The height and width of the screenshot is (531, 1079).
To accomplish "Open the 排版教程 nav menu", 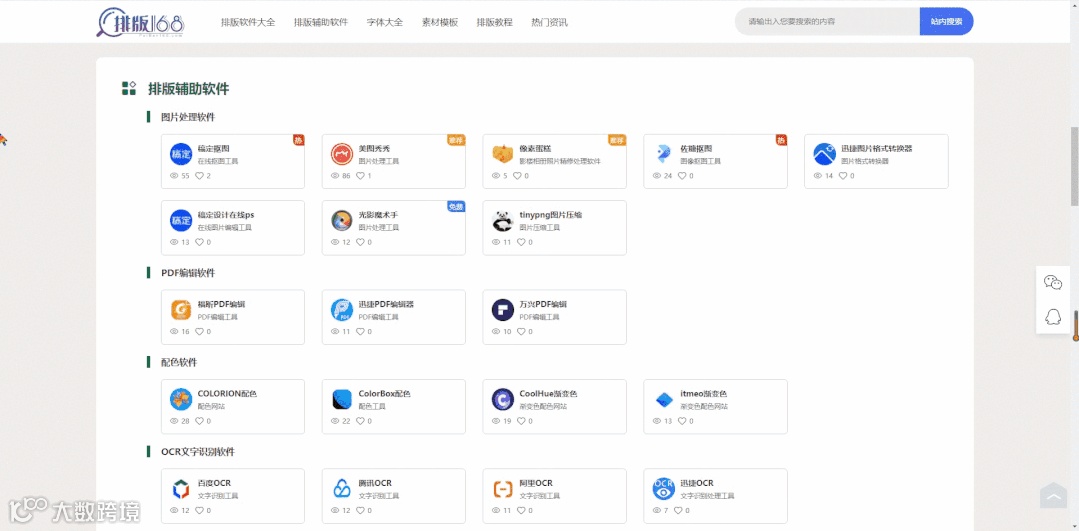I will click(x=494, y=22).
